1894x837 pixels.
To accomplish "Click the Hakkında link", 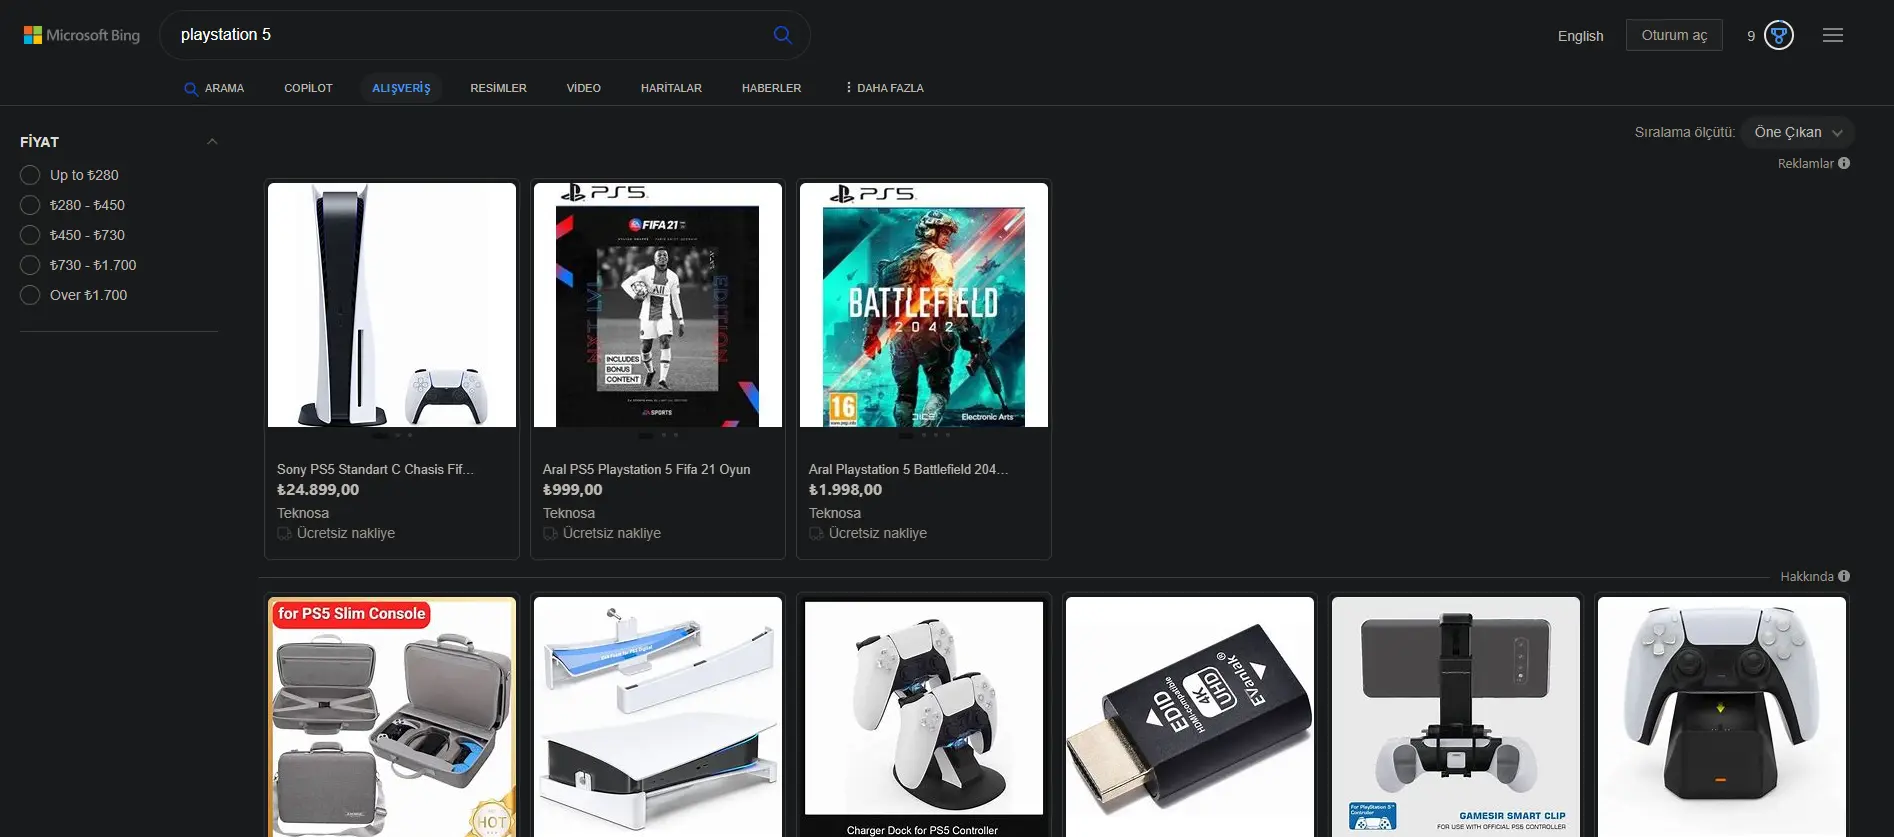I will (1806, 576).
